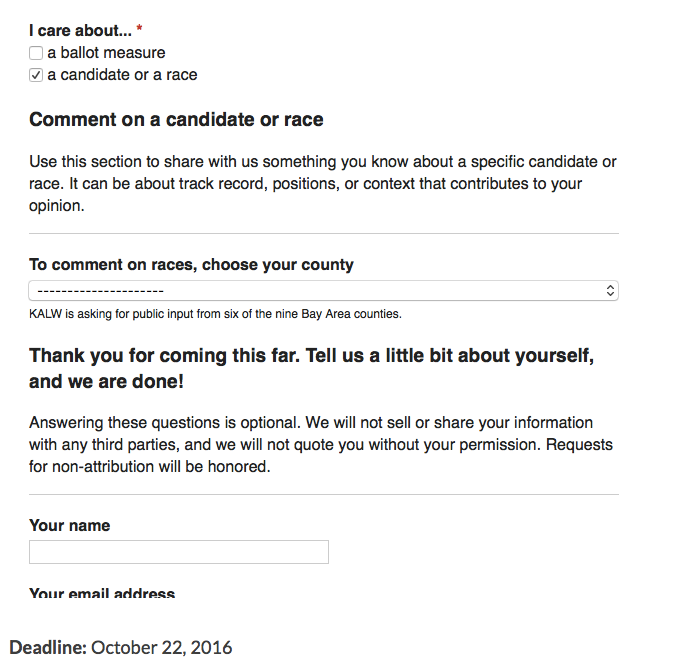Screen dimensions: 697x670
Task: Click the red required asterisk
Action: point(139,31)
